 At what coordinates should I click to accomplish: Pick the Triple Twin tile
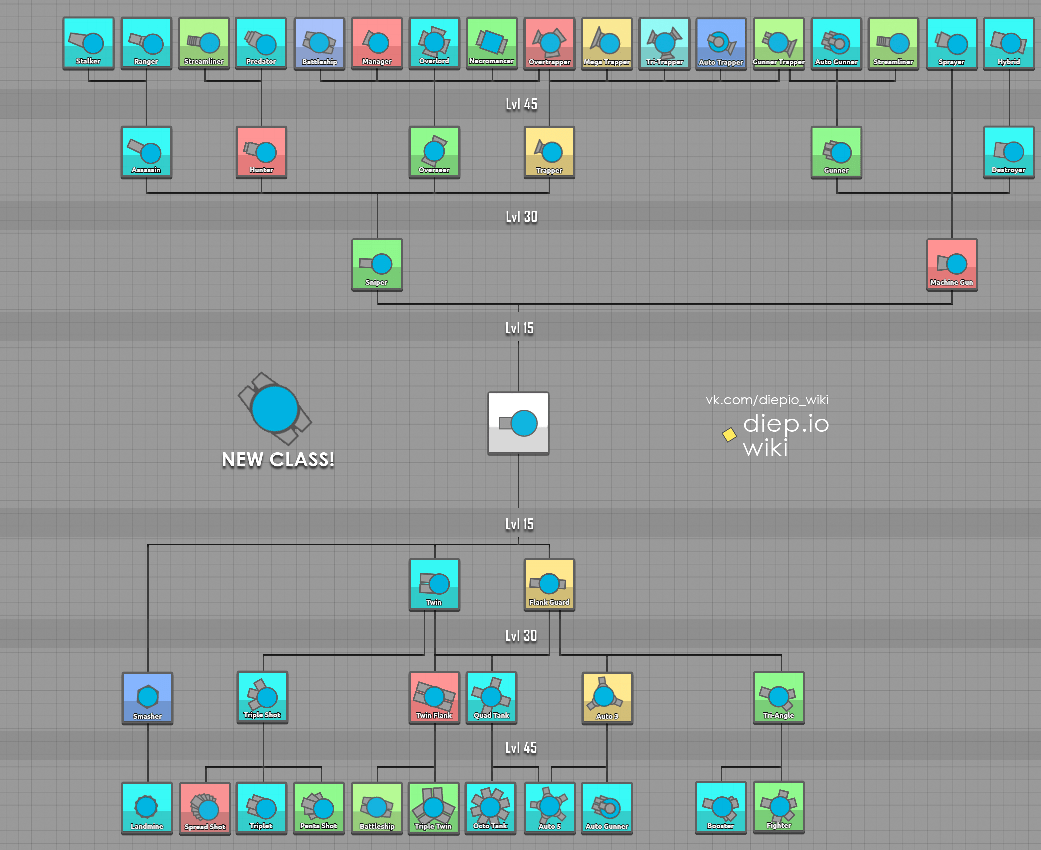[434, 808]
